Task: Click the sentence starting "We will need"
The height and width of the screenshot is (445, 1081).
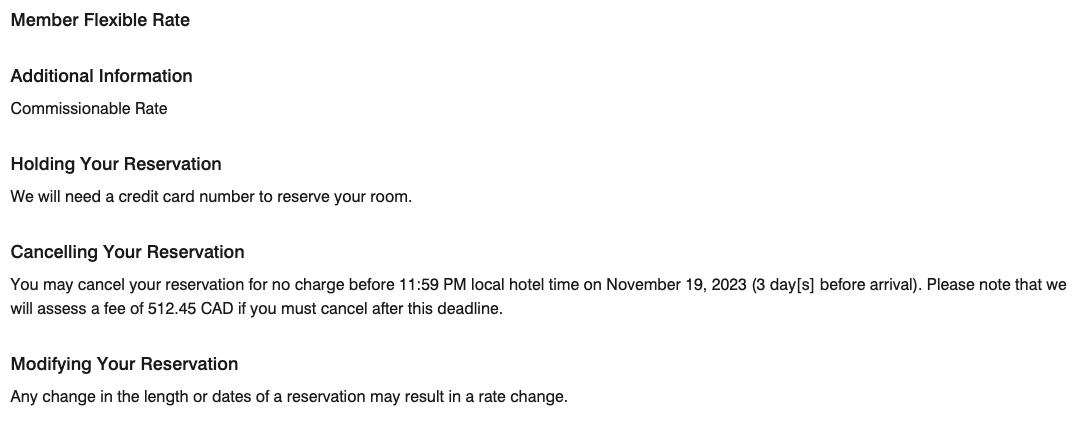Action: point(211,197)
